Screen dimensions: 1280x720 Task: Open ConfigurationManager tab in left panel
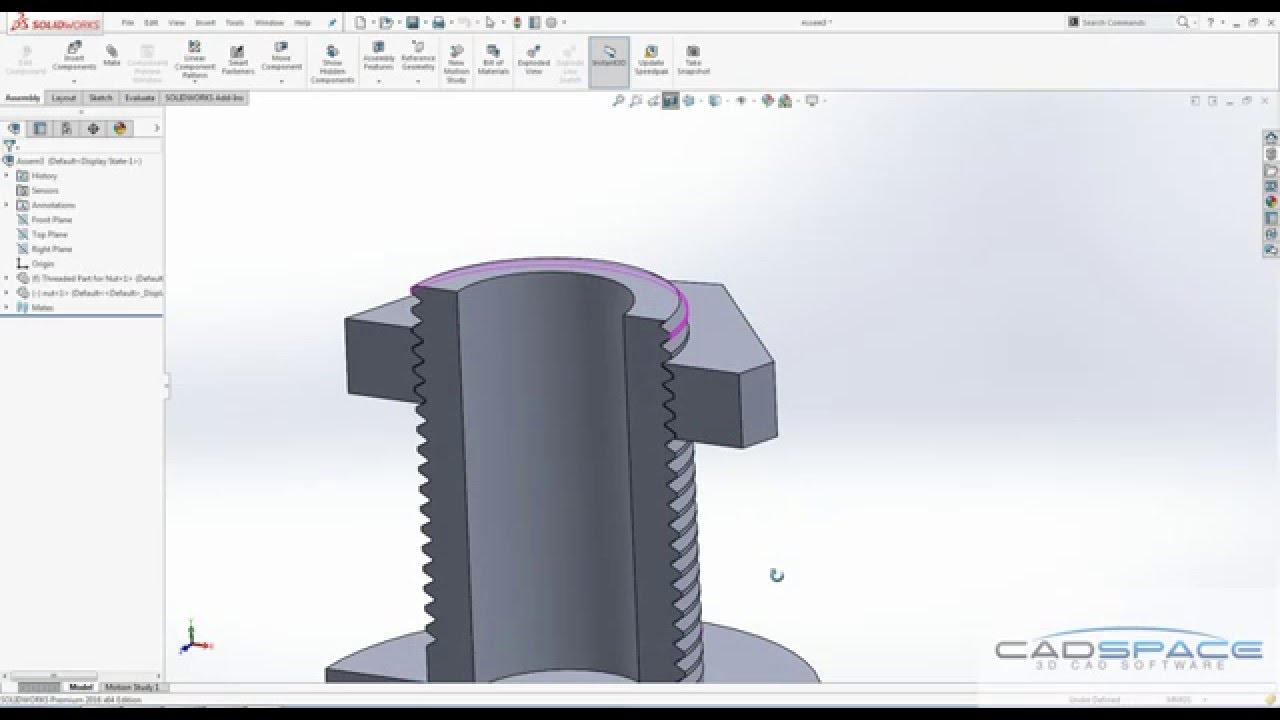66,128
